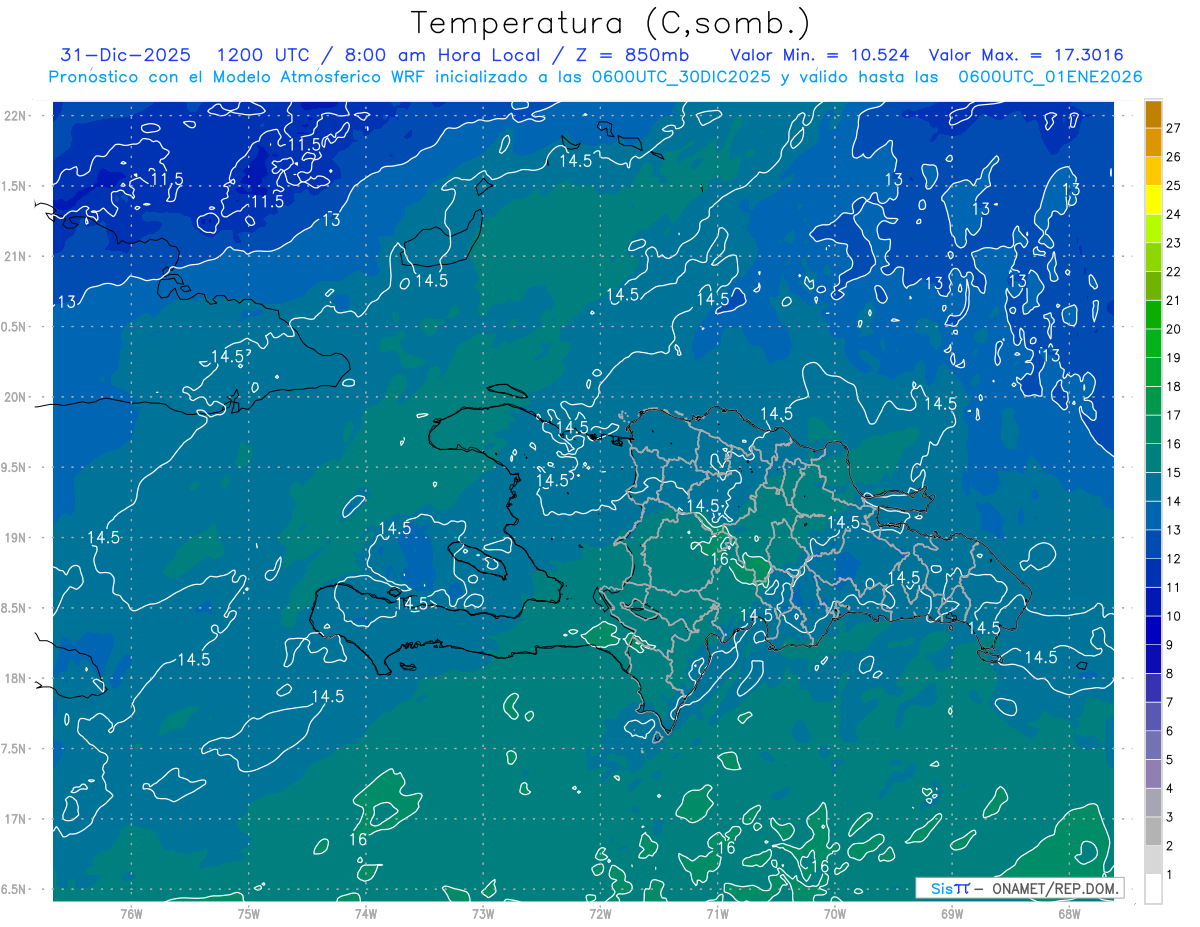The image size is (1200, 927).
Task: Click legend swatch between 26 and 27
Action: 1153,143
